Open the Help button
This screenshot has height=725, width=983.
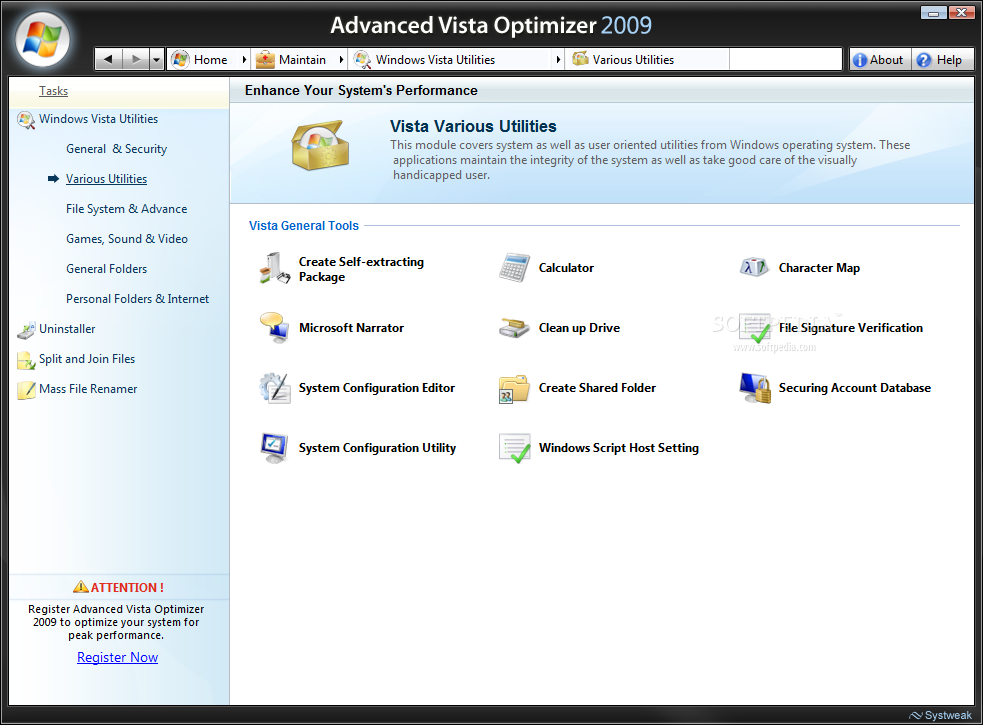[x=941, y=60]
